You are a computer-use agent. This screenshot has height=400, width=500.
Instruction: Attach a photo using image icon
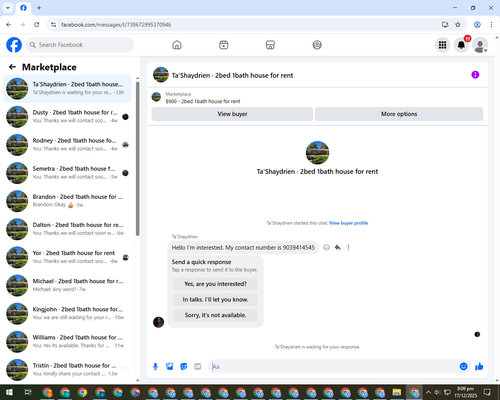(x=170, y=367)
